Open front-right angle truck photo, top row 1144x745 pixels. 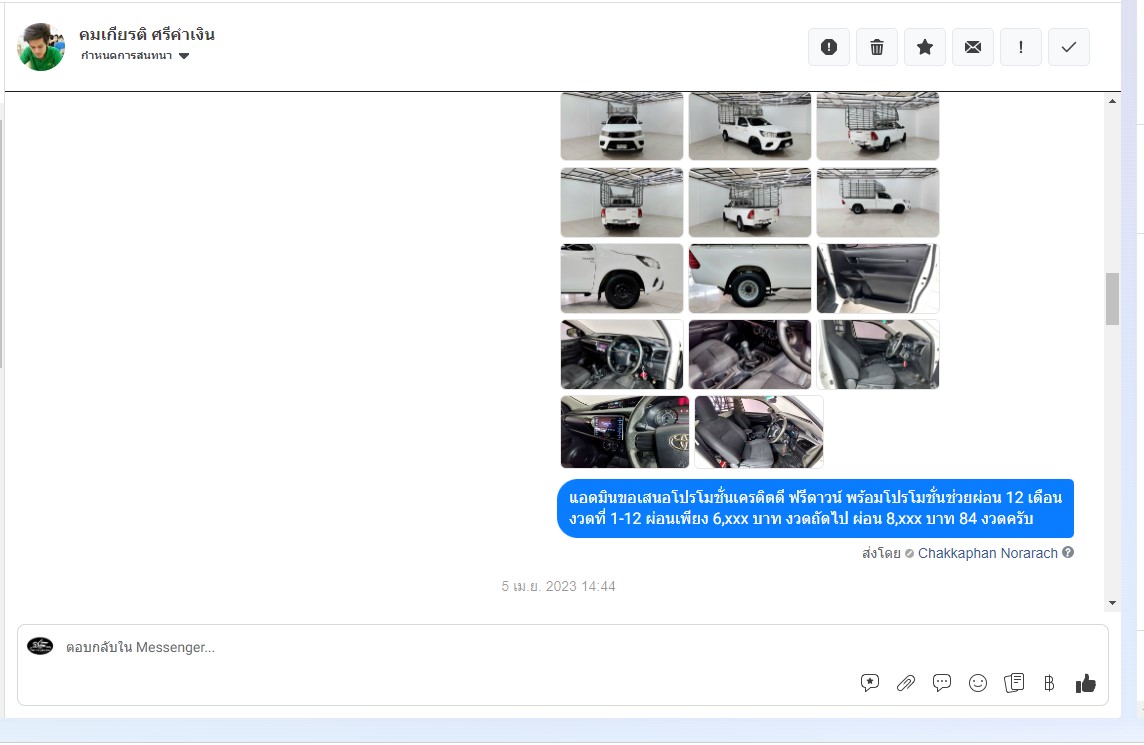click(x=749, y=126)
